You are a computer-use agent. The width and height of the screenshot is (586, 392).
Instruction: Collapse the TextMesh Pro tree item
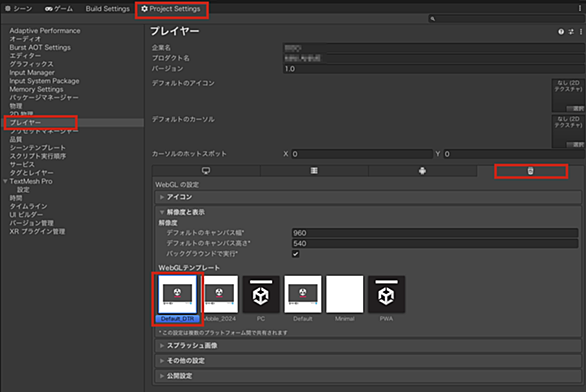pyautogui.click(x=5, y=181)
